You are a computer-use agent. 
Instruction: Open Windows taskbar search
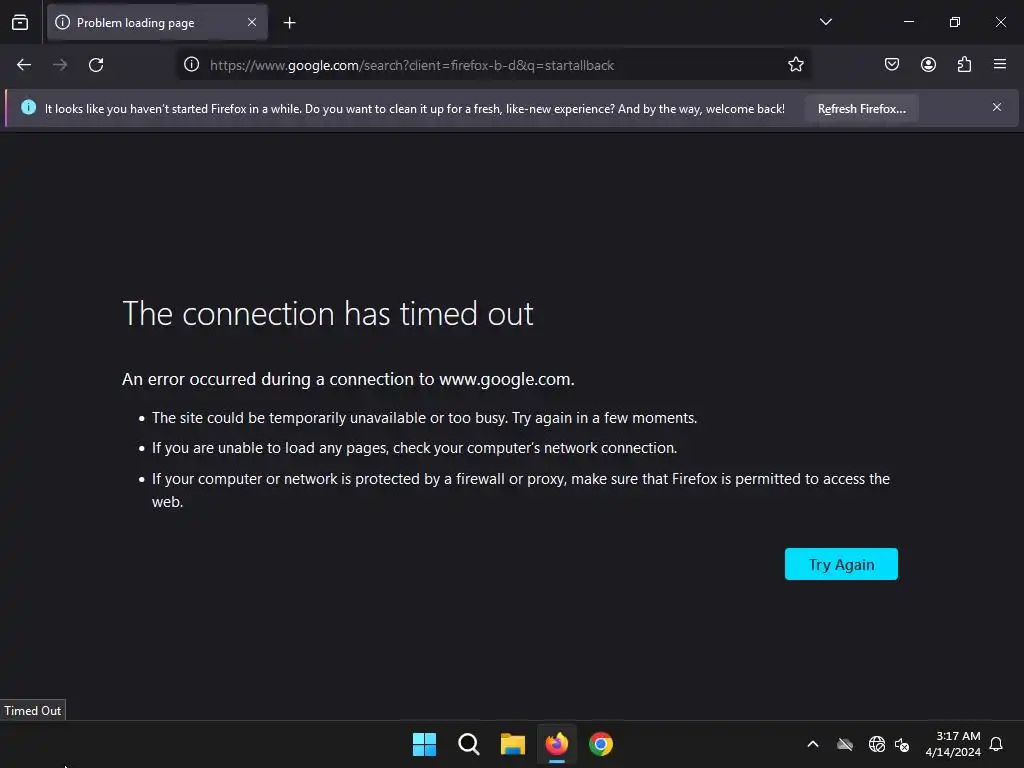click(x=468, y=744)
